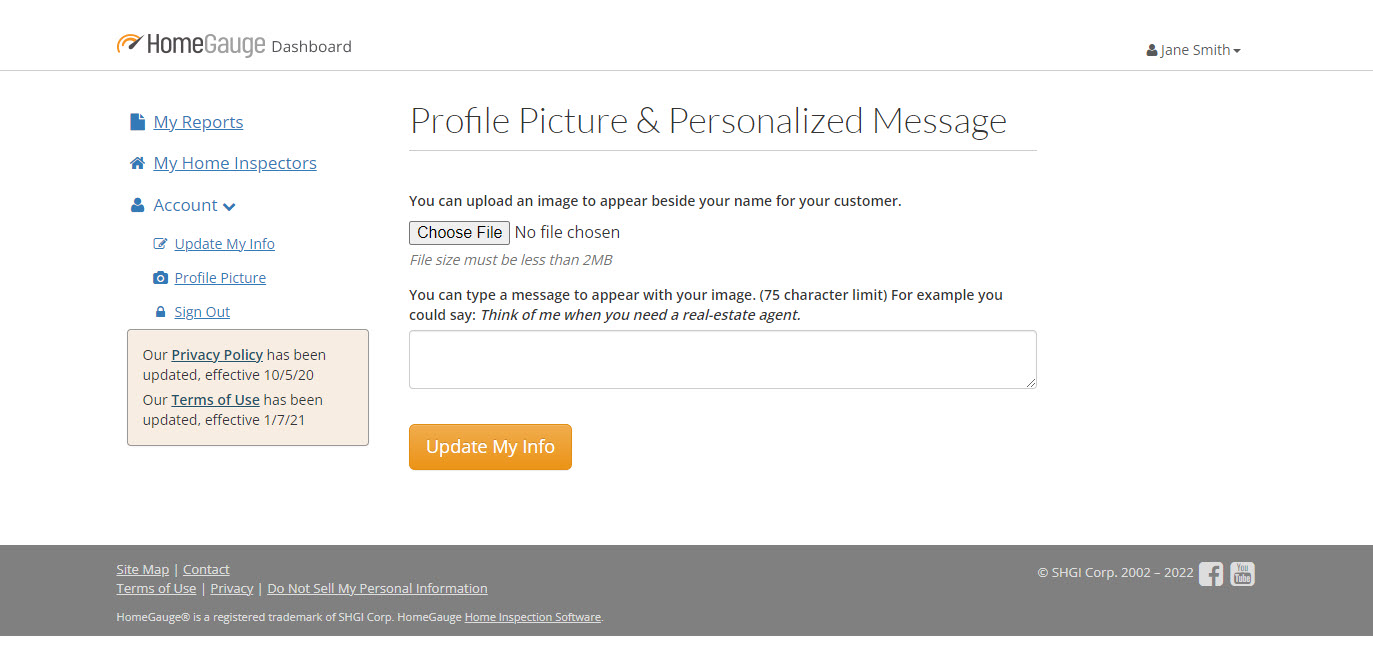1373x664 pixels.
Task: Click the camera icon beside Profile Picture
Action: (160, 278)
